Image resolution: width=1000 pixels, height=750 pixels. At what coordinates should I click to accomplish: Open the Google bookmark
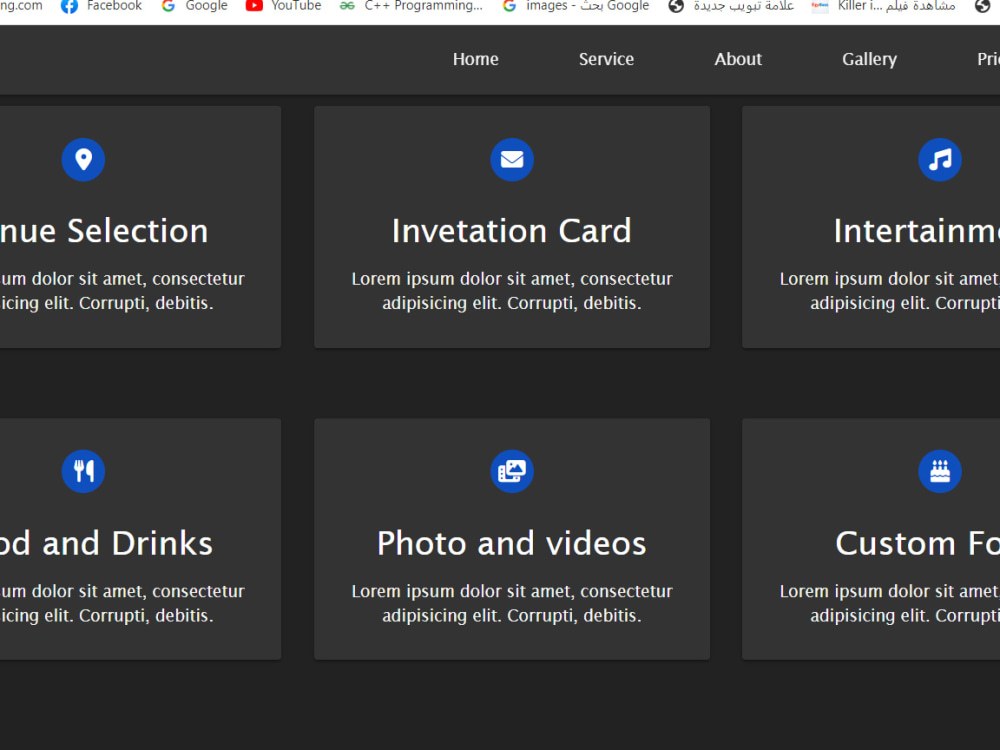(195, 6)
